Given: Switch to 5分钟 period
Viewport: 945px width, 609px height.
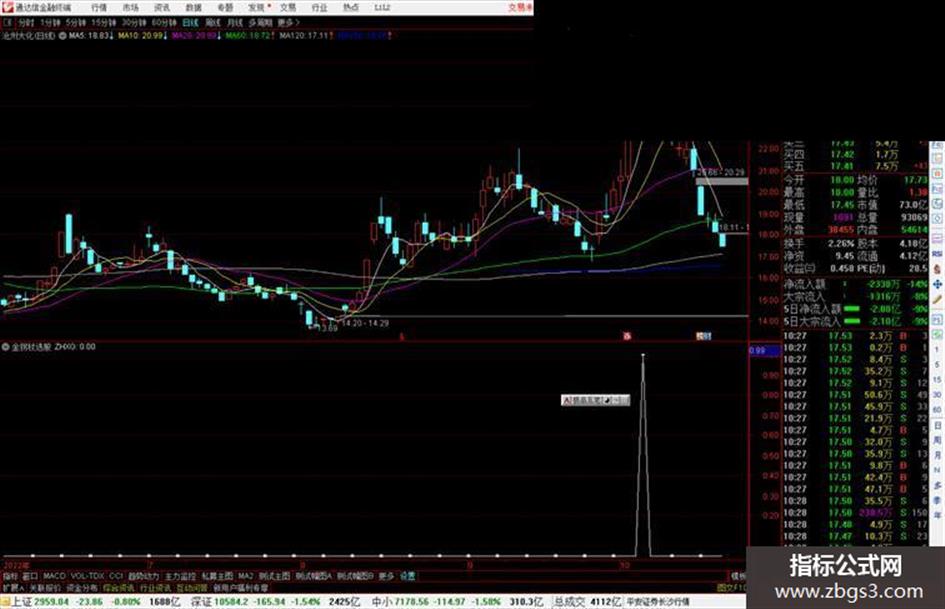Looking at the screenshot, I should (x=75, y=22).
